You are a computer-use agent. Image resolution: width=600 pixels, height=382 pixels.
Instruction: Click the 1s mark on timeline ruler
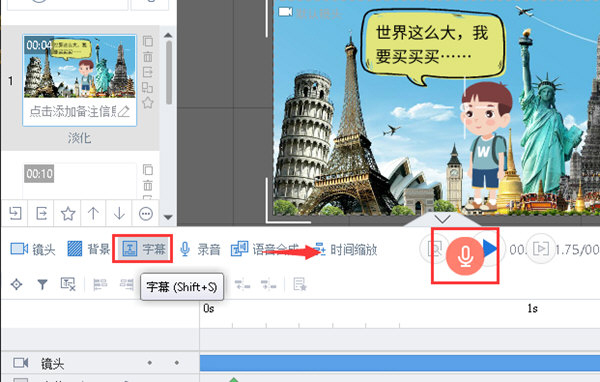[533, 309]
